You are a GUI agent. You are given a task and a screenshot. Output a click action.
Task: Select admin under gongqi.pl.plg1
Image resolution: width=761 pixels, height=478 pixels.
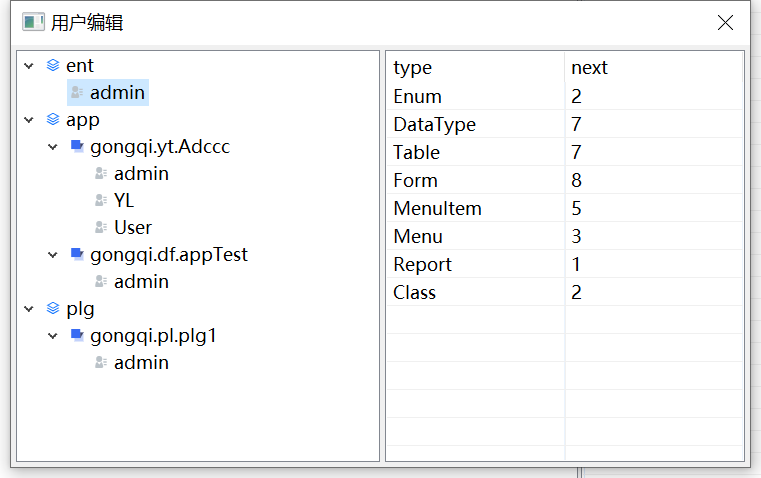click(141, 363)
